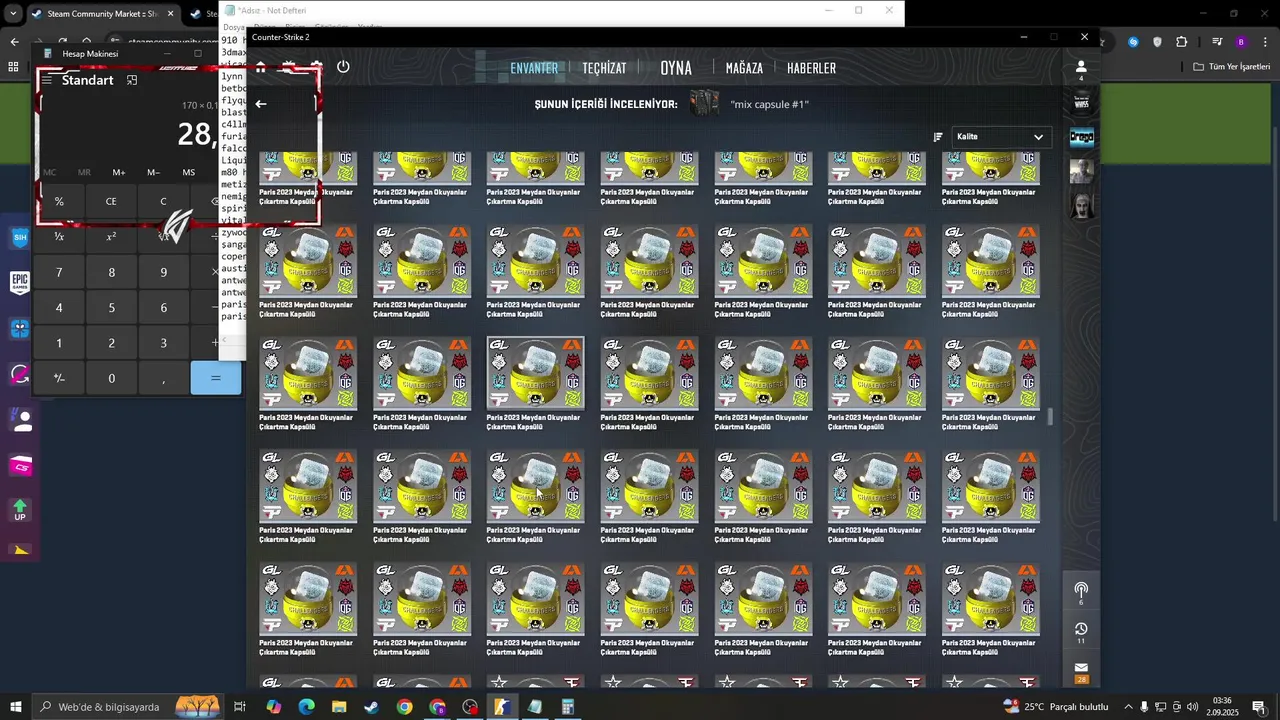
Task: Go back with the CS2 arrow
Action: click(x=261, y=104)
